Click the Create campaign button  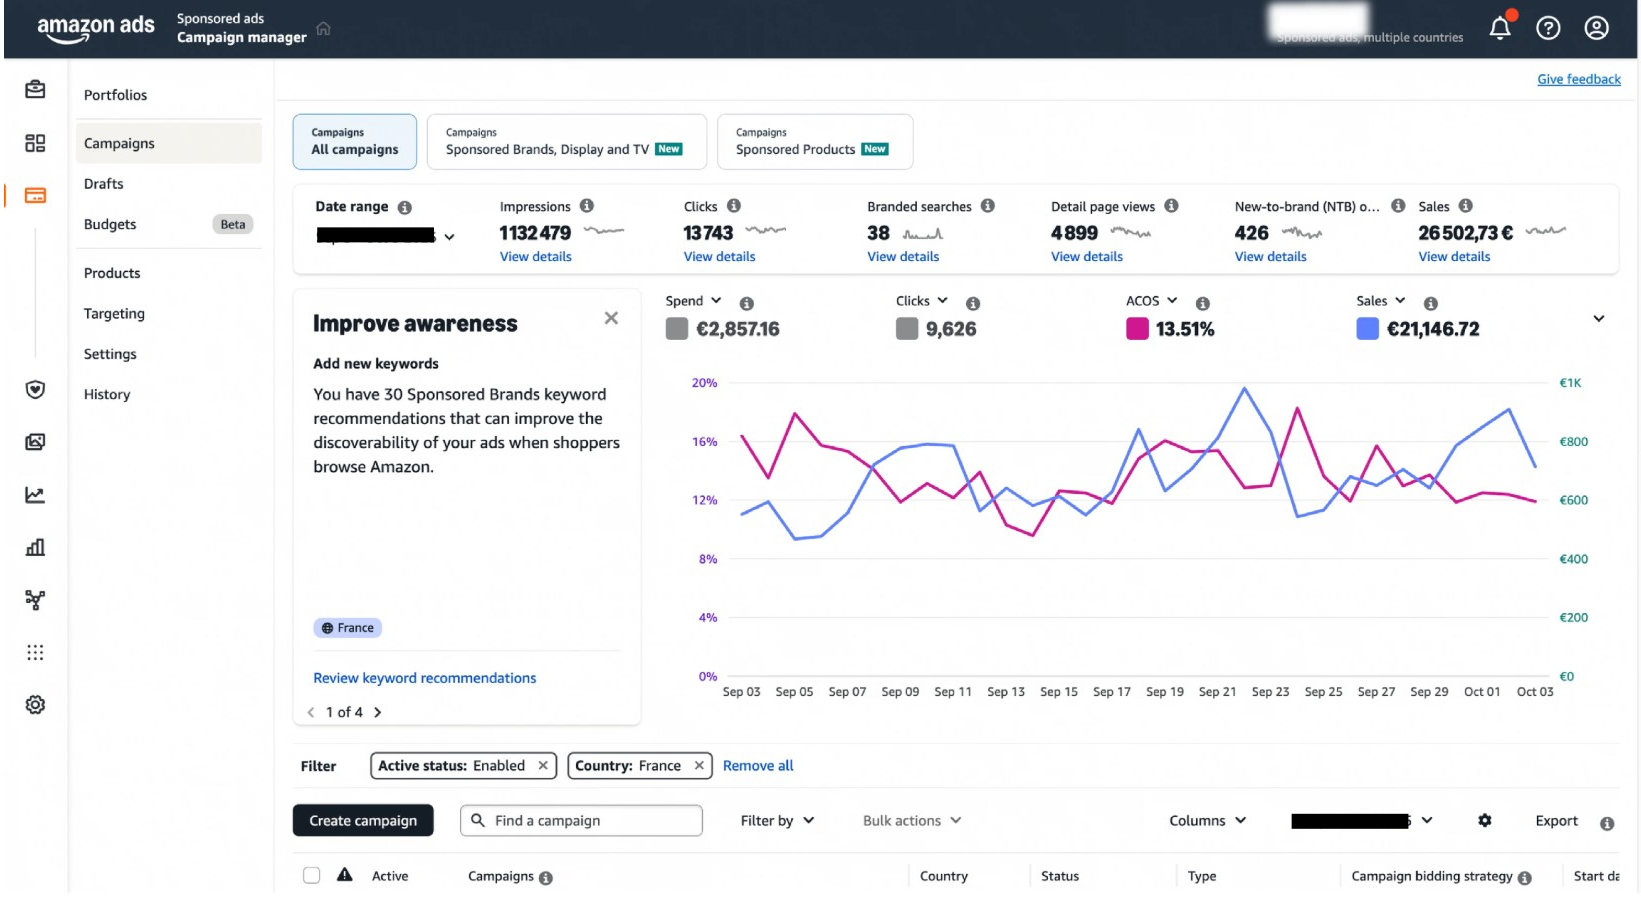click(363, 821)
